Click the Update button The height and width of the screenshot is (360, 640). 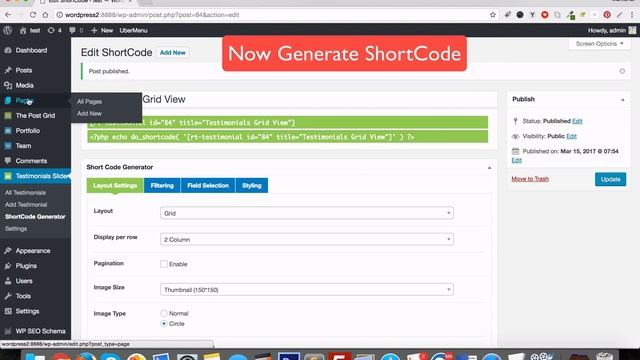tap(610, 179)
